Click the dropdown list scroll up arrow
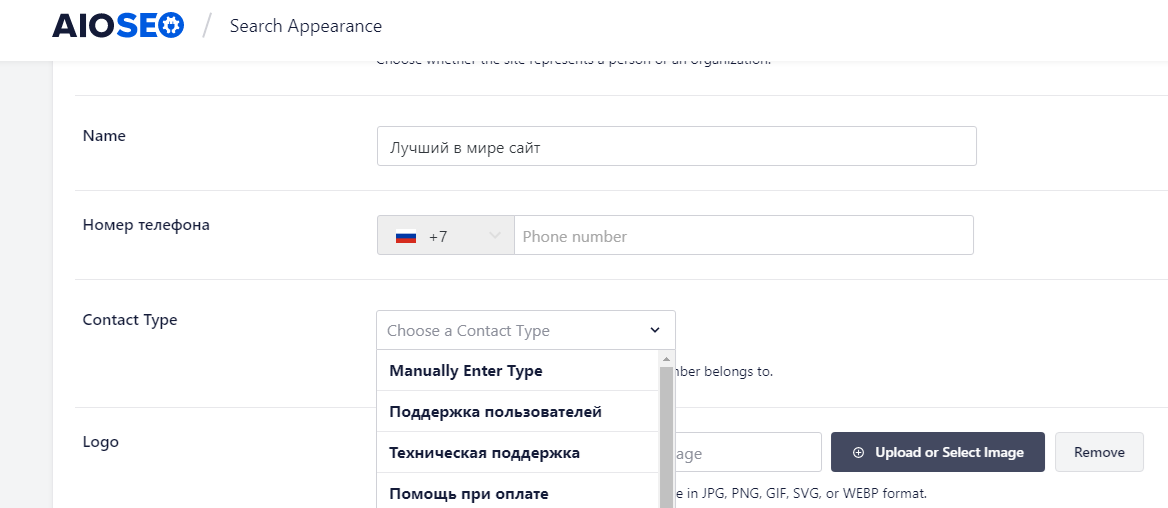1168x508 pixels. point(667,359)
